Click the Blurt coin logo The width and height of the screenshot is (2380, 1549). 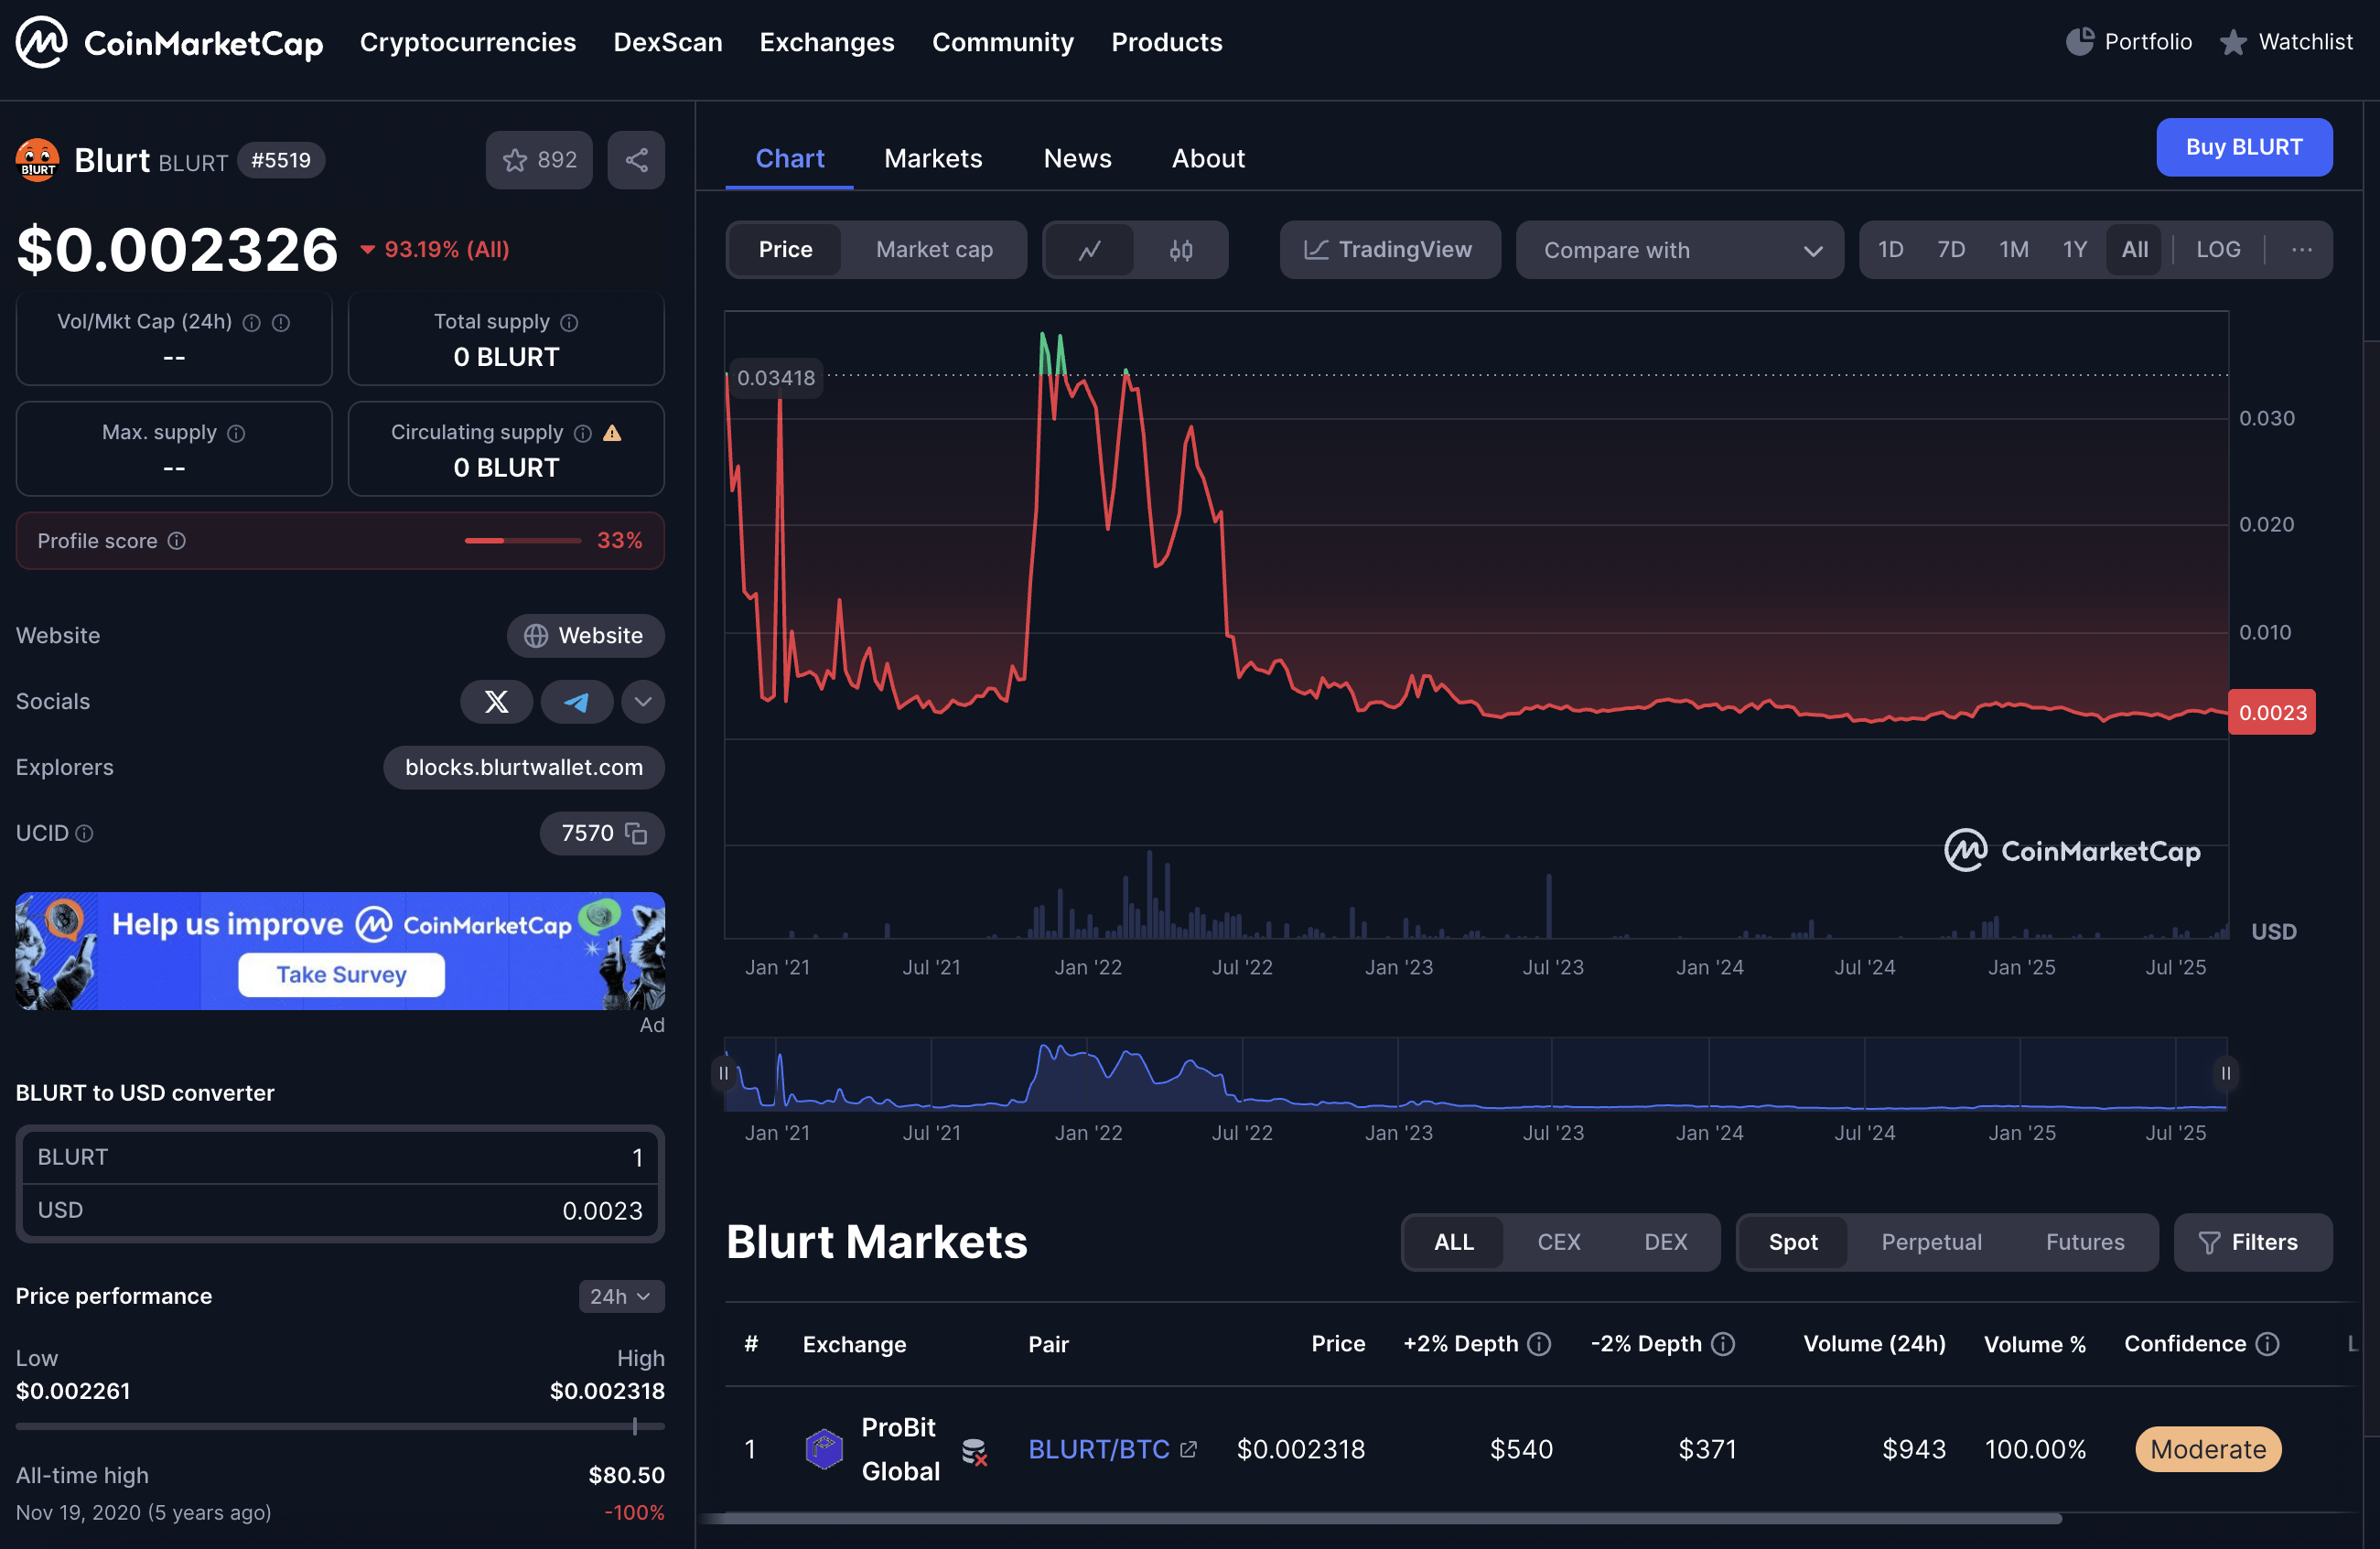[x=37, y=160]
